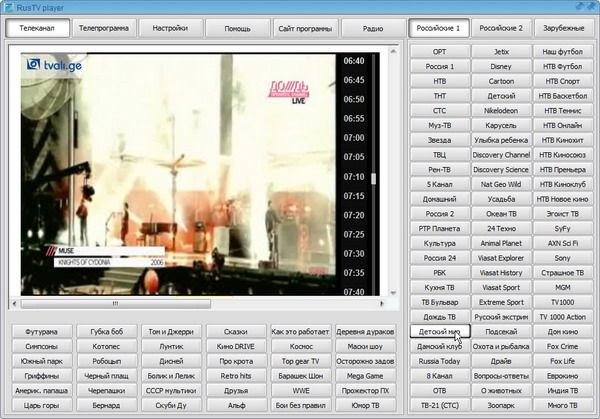
Task: Play the НТВ channel
Action: coord(440,81)
